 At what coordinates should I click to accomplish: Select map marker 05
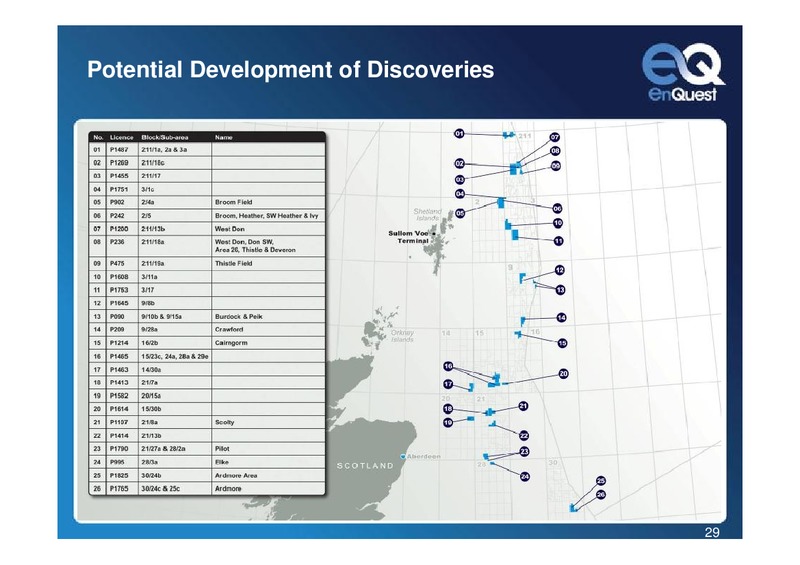[x=460, y=213]
